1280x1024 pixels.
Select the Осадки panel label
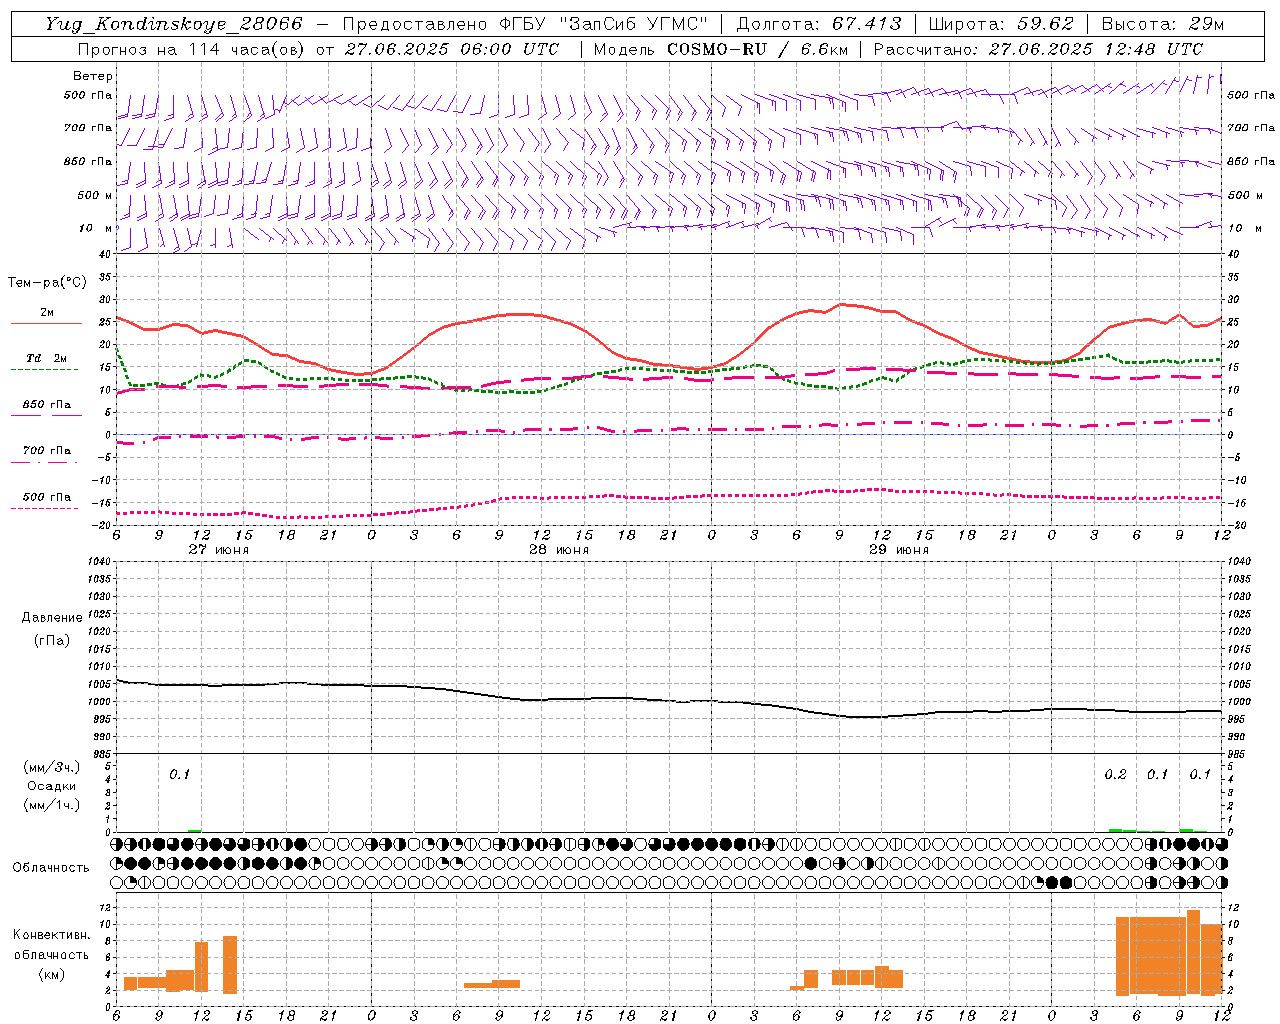[x=52, y=786]
